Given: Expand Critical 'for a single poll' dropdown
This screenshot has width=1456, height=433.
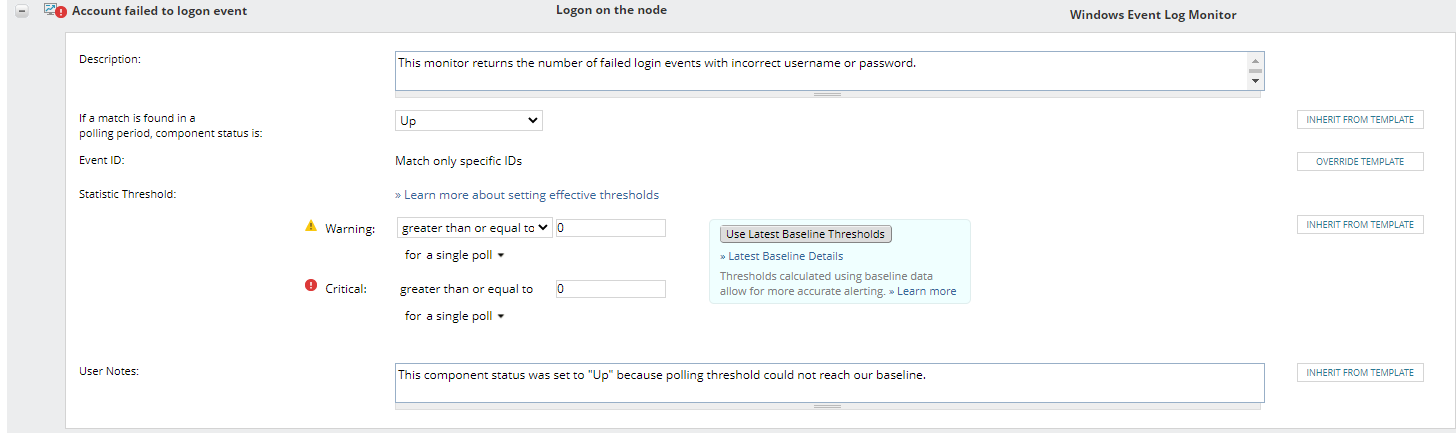Looking at the screenshot, I should 455,316.
